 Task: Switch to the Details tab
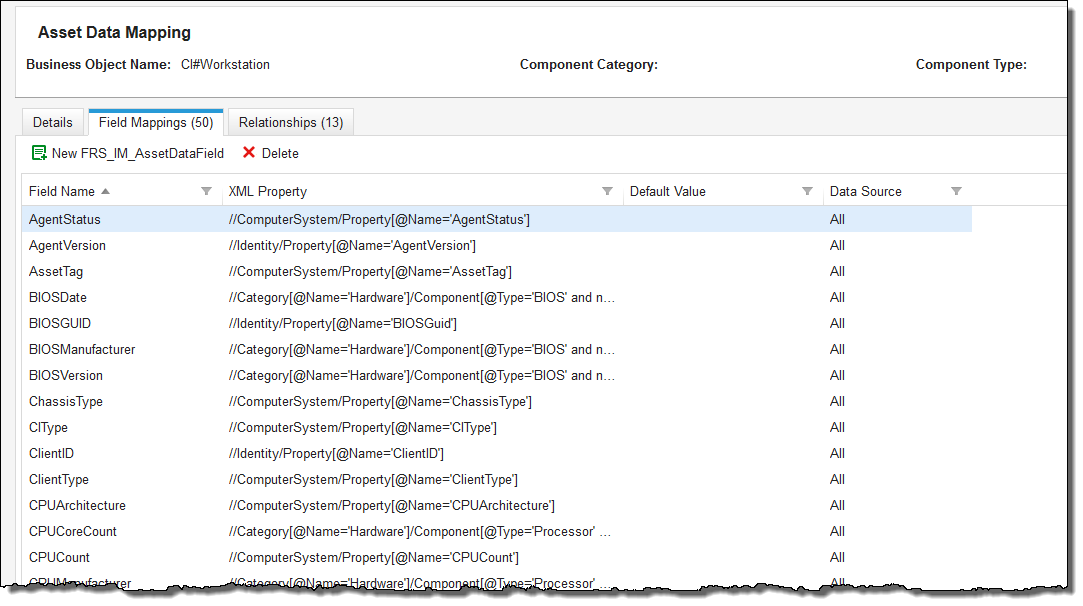(53, 122)
